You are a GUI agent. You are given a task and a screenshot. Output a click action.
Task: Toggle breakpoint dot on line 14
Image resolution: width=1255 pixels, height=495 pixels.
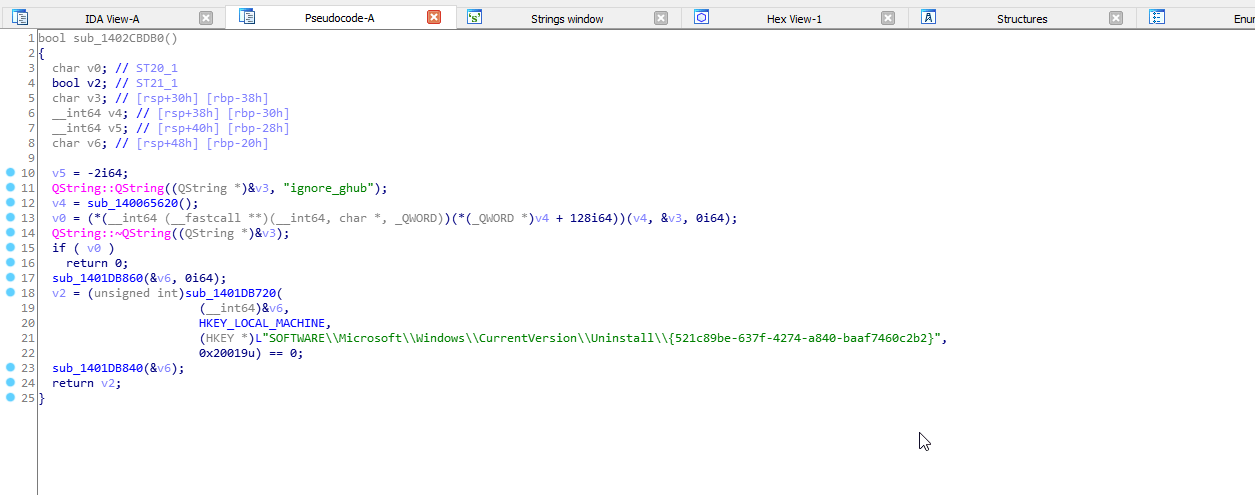10,233
